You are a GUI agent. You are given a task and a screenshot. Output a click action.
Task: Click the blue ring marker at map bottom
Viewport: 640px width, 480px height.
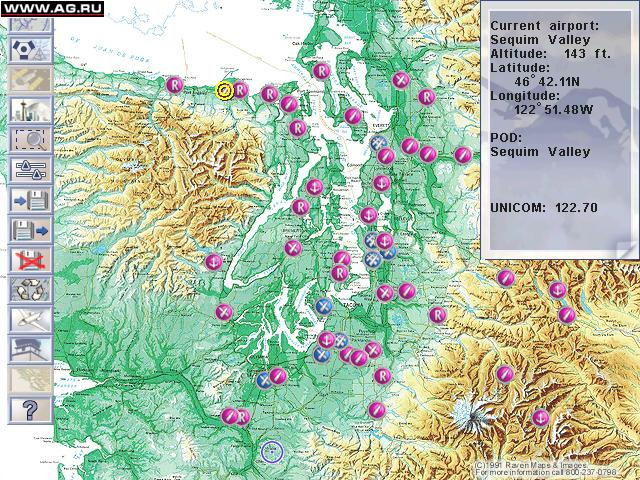click(272, 452)
